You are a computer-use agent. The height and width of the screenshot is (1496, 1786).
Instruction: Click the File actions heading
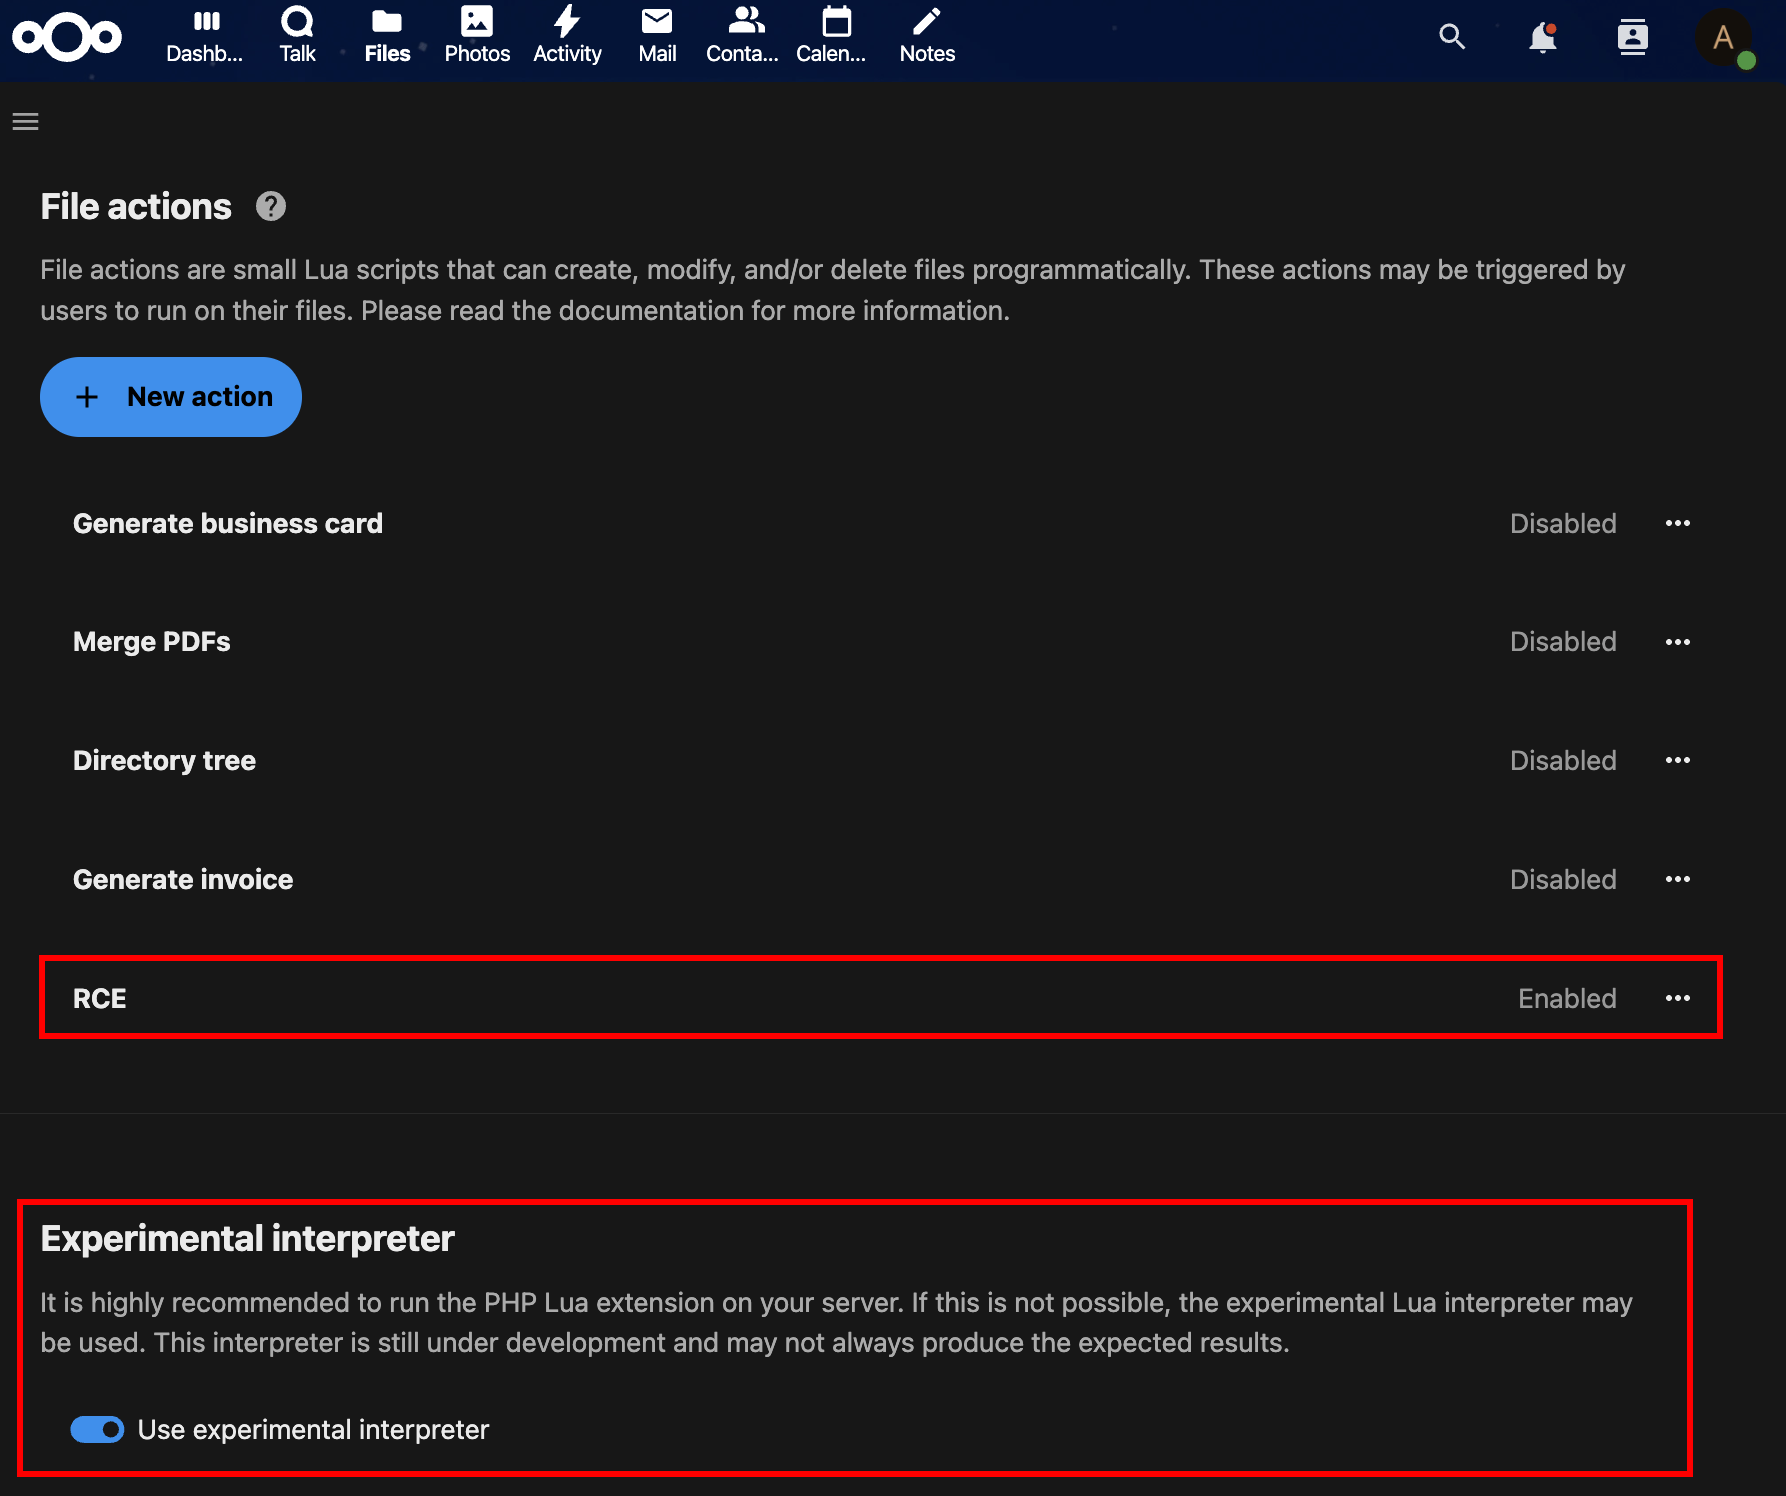click(136, 207)
